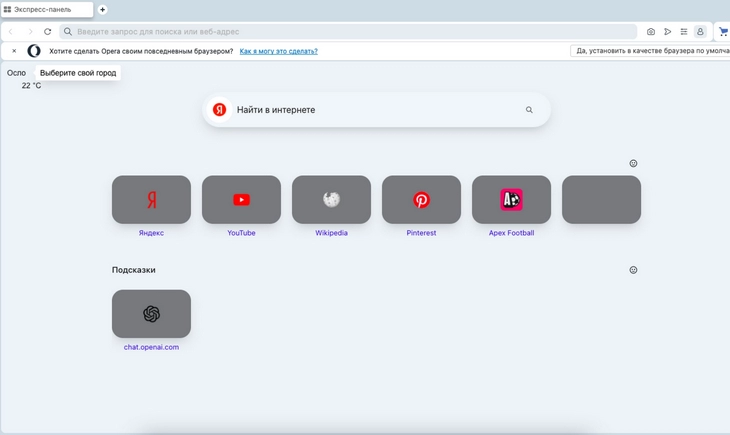
Task: Click the Apex Football link label
Action: [x=511, y=233]
